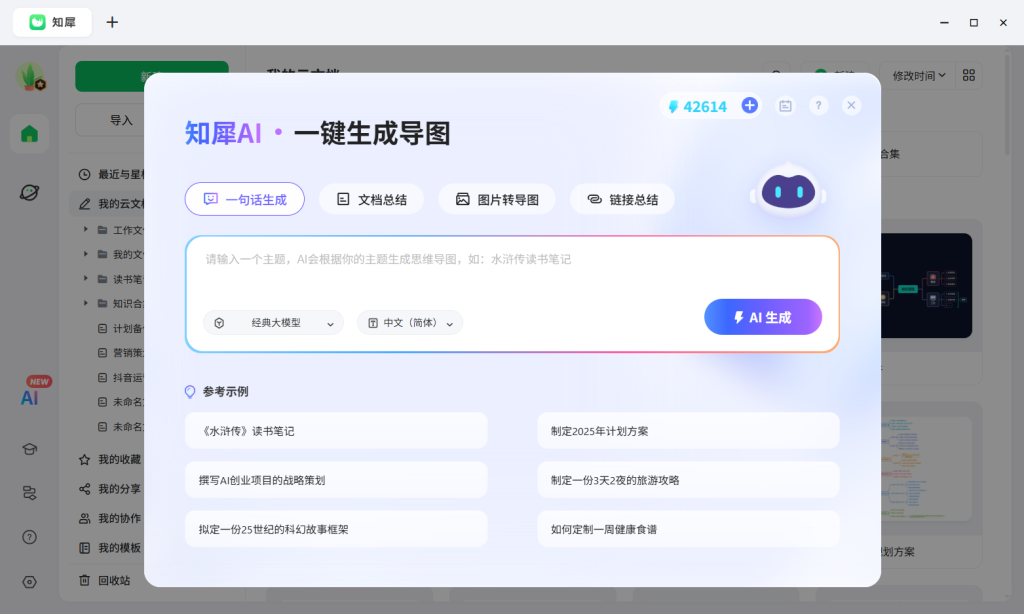Viewport: 1024px width, 614px height.
Task: Focus the topic input text field
Action: point(512,268)
